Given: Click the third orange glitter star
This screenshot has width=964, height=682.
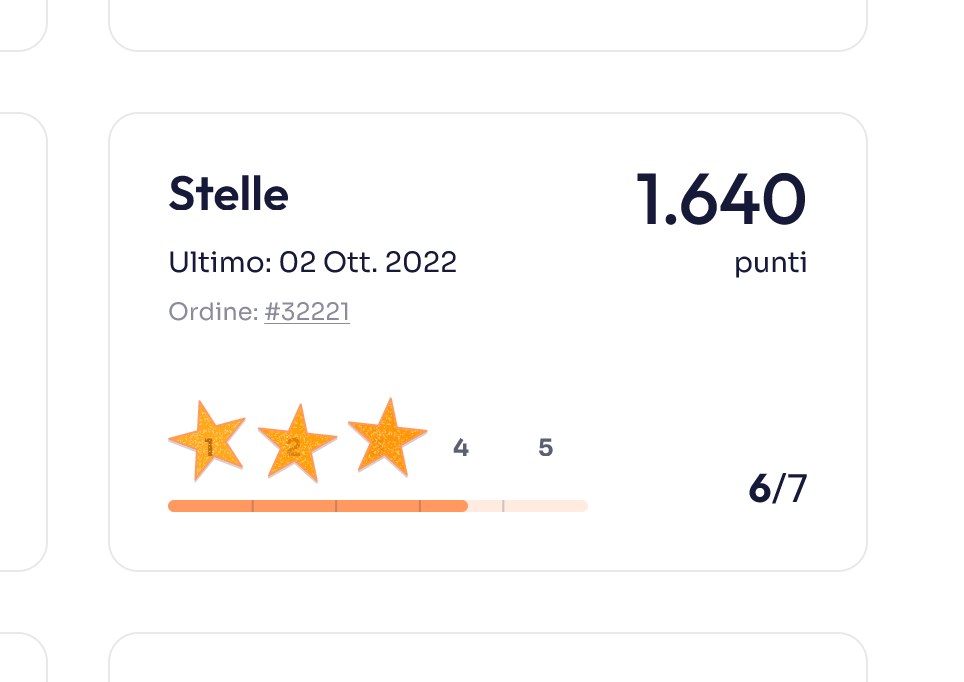Looking at the screenshot, I should click(x=387, y=438).
